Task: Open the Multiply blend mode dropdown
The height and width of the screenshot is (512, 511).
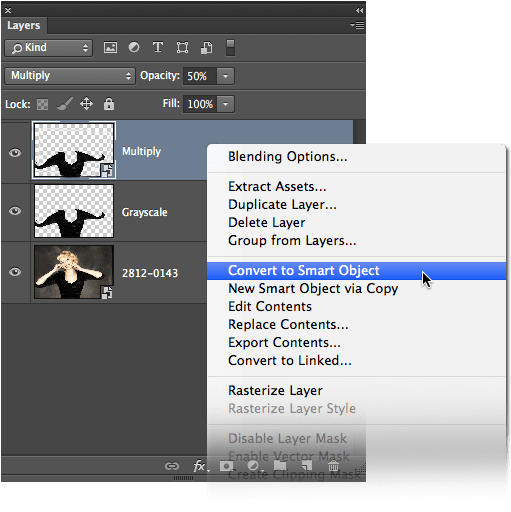Action: 70,76
